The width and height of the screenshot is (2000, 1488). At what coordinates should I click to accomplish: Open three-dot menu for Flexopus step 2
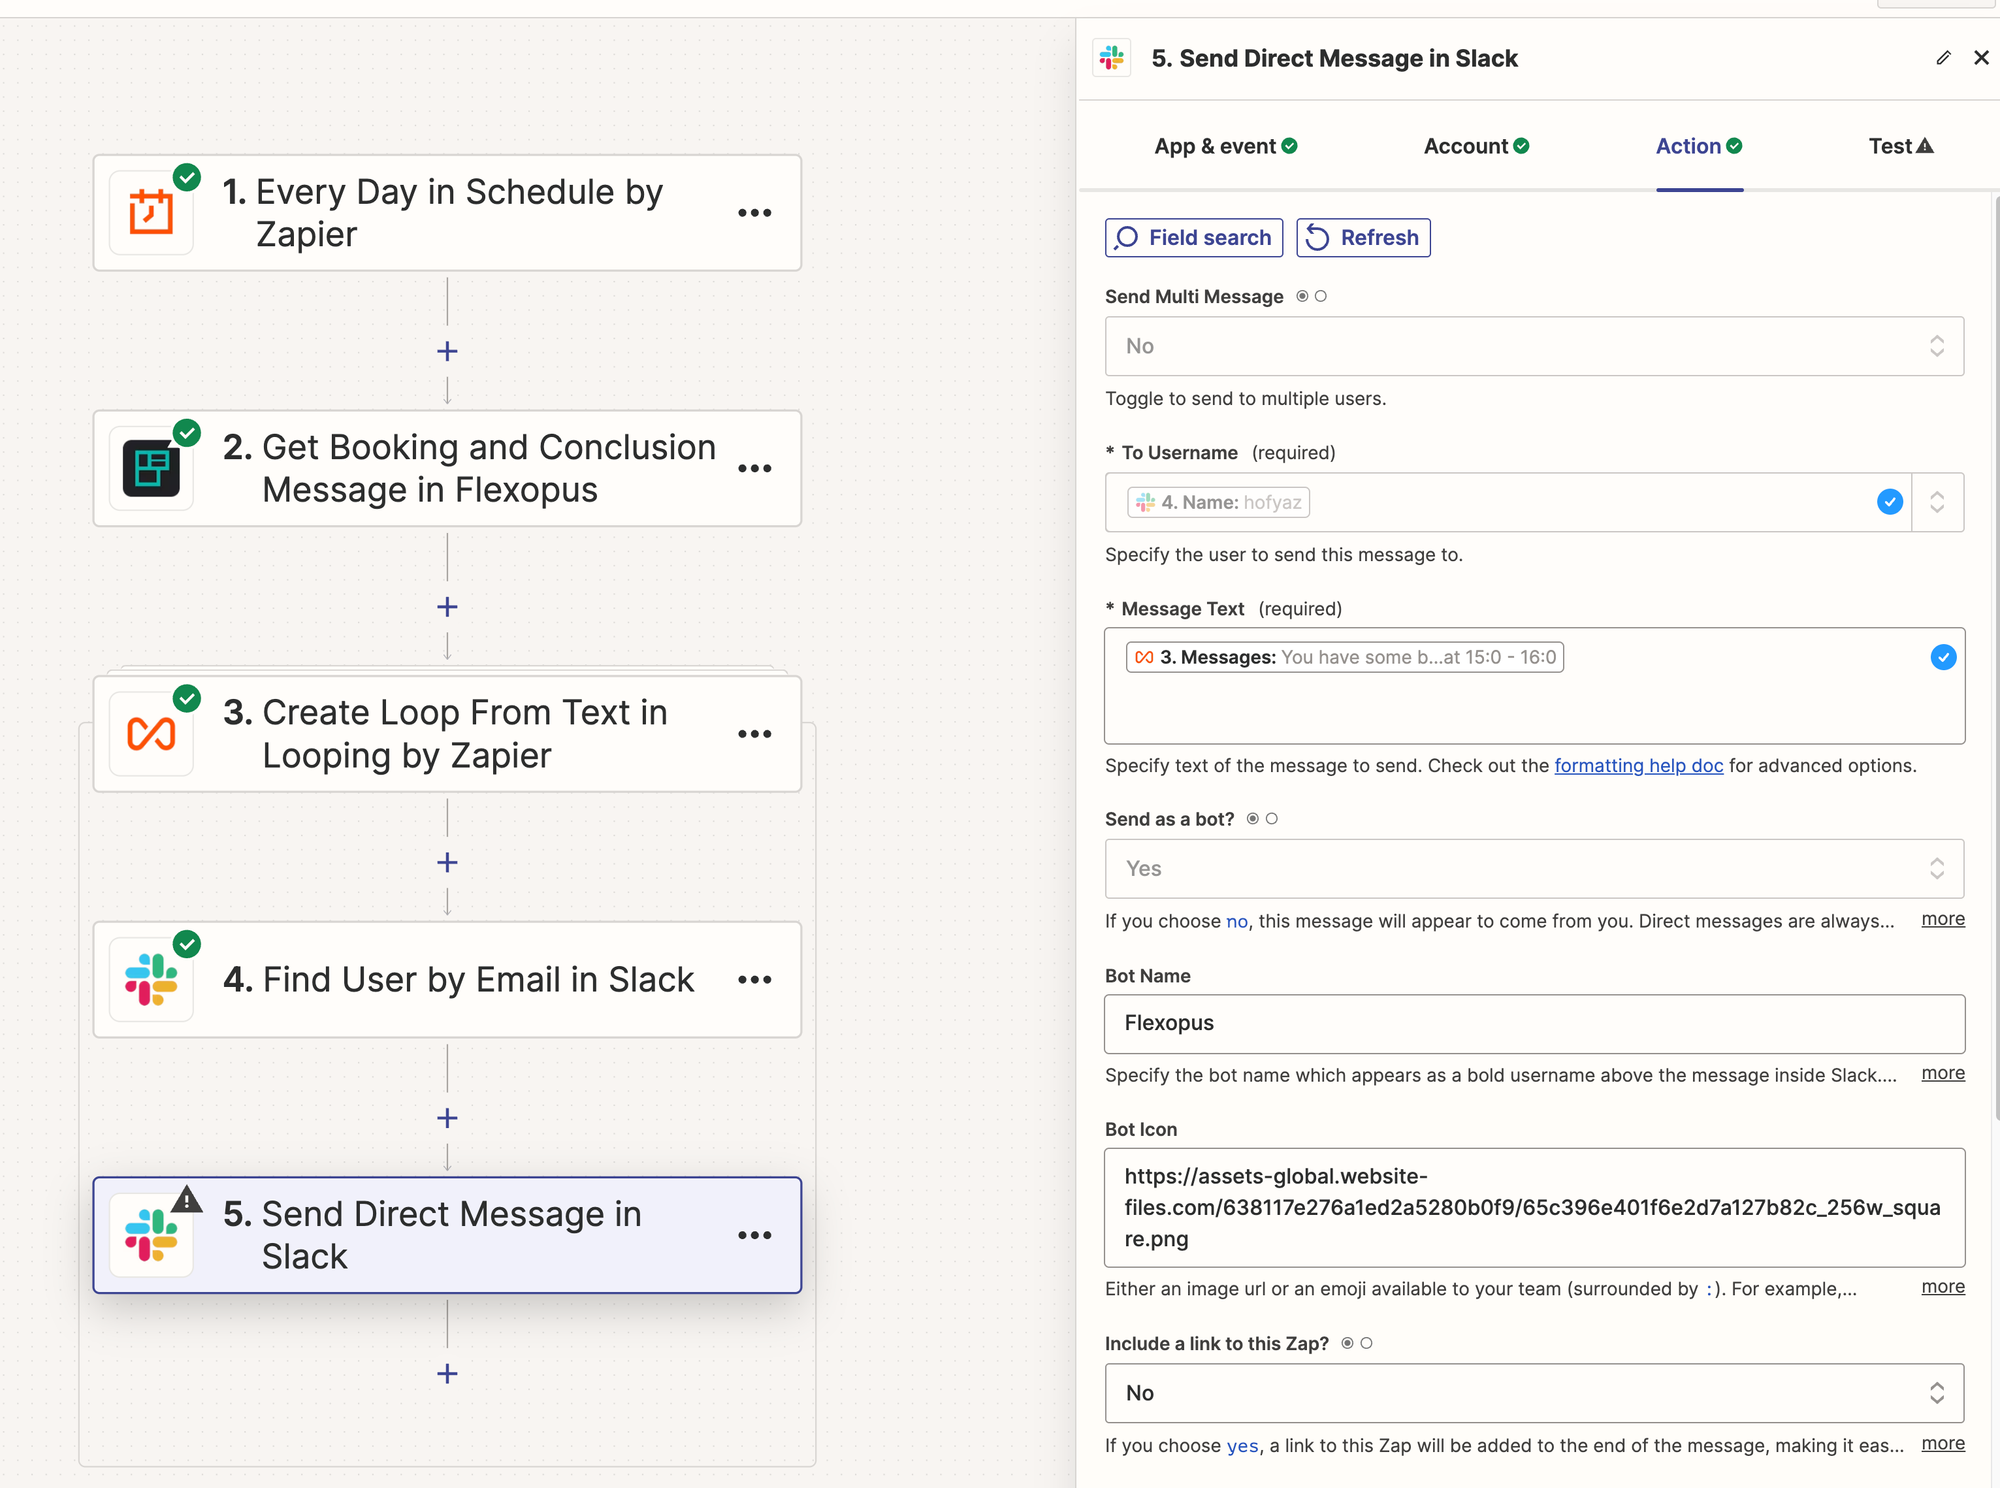[754, 469]
